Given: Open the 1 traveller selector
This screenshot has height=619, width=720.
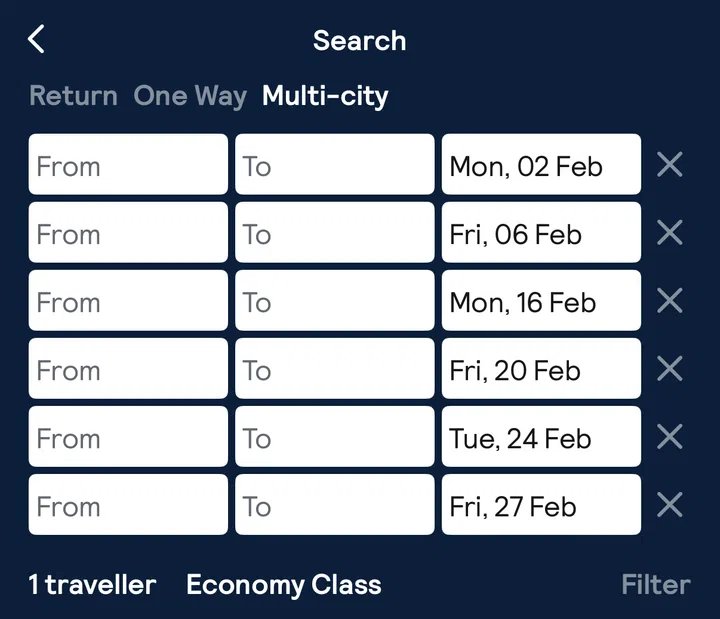Looking at the screenshot, I should coord(93,584).
